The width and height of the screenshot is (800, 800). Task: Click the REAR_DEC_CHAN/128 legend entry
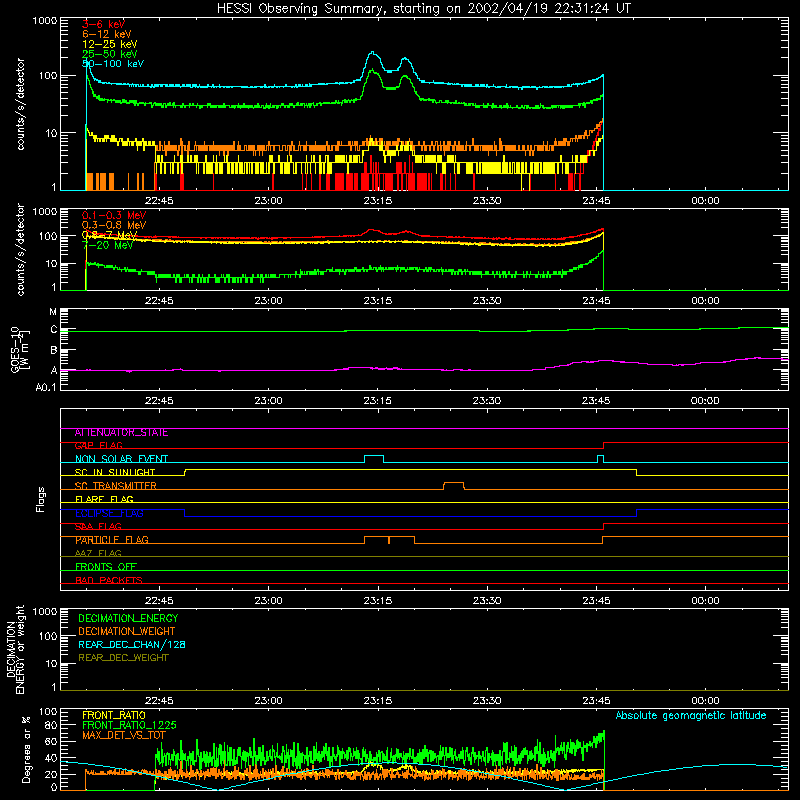tap(132, 645)
